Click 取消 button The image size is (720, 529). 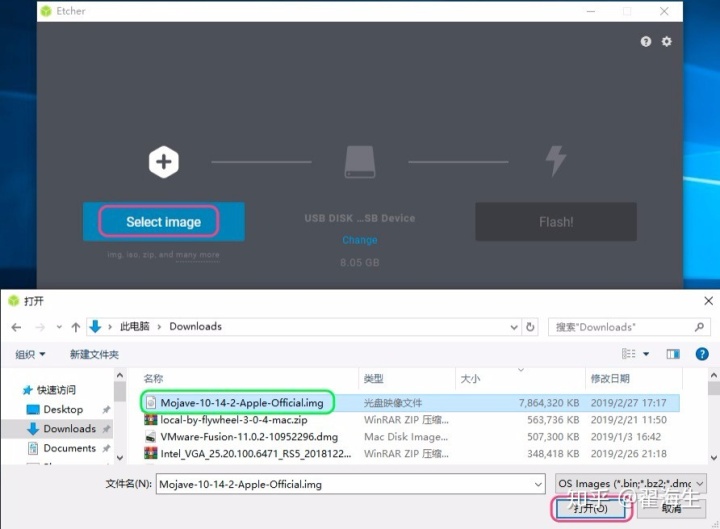[x=671, y=508]
